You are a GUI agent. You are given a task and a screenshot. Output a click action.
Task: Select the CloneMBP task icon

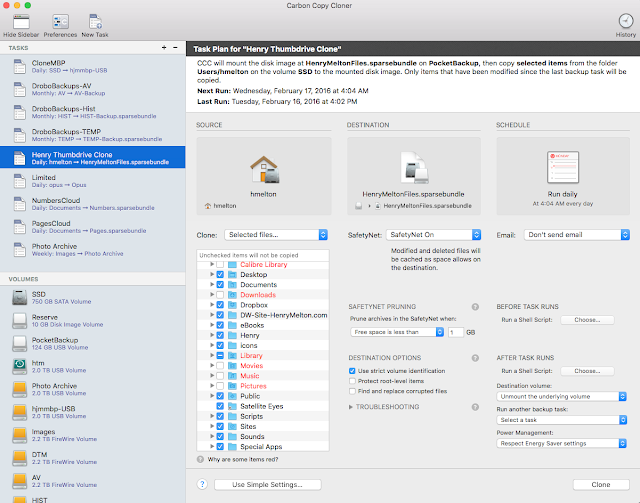tap(20, 66)
